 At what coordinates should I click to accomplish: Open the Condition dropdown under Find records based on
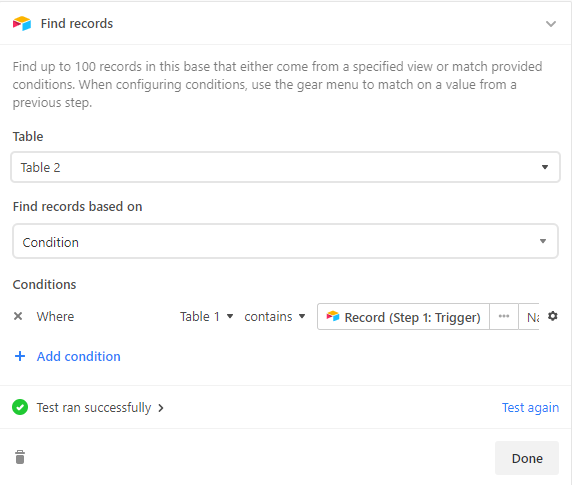(285, 242)
